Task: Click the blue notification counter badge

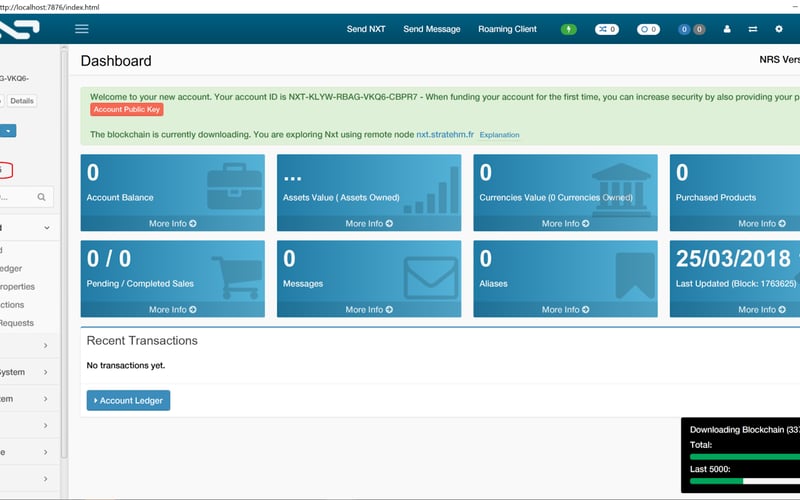Action: click(x=685, y=29)
